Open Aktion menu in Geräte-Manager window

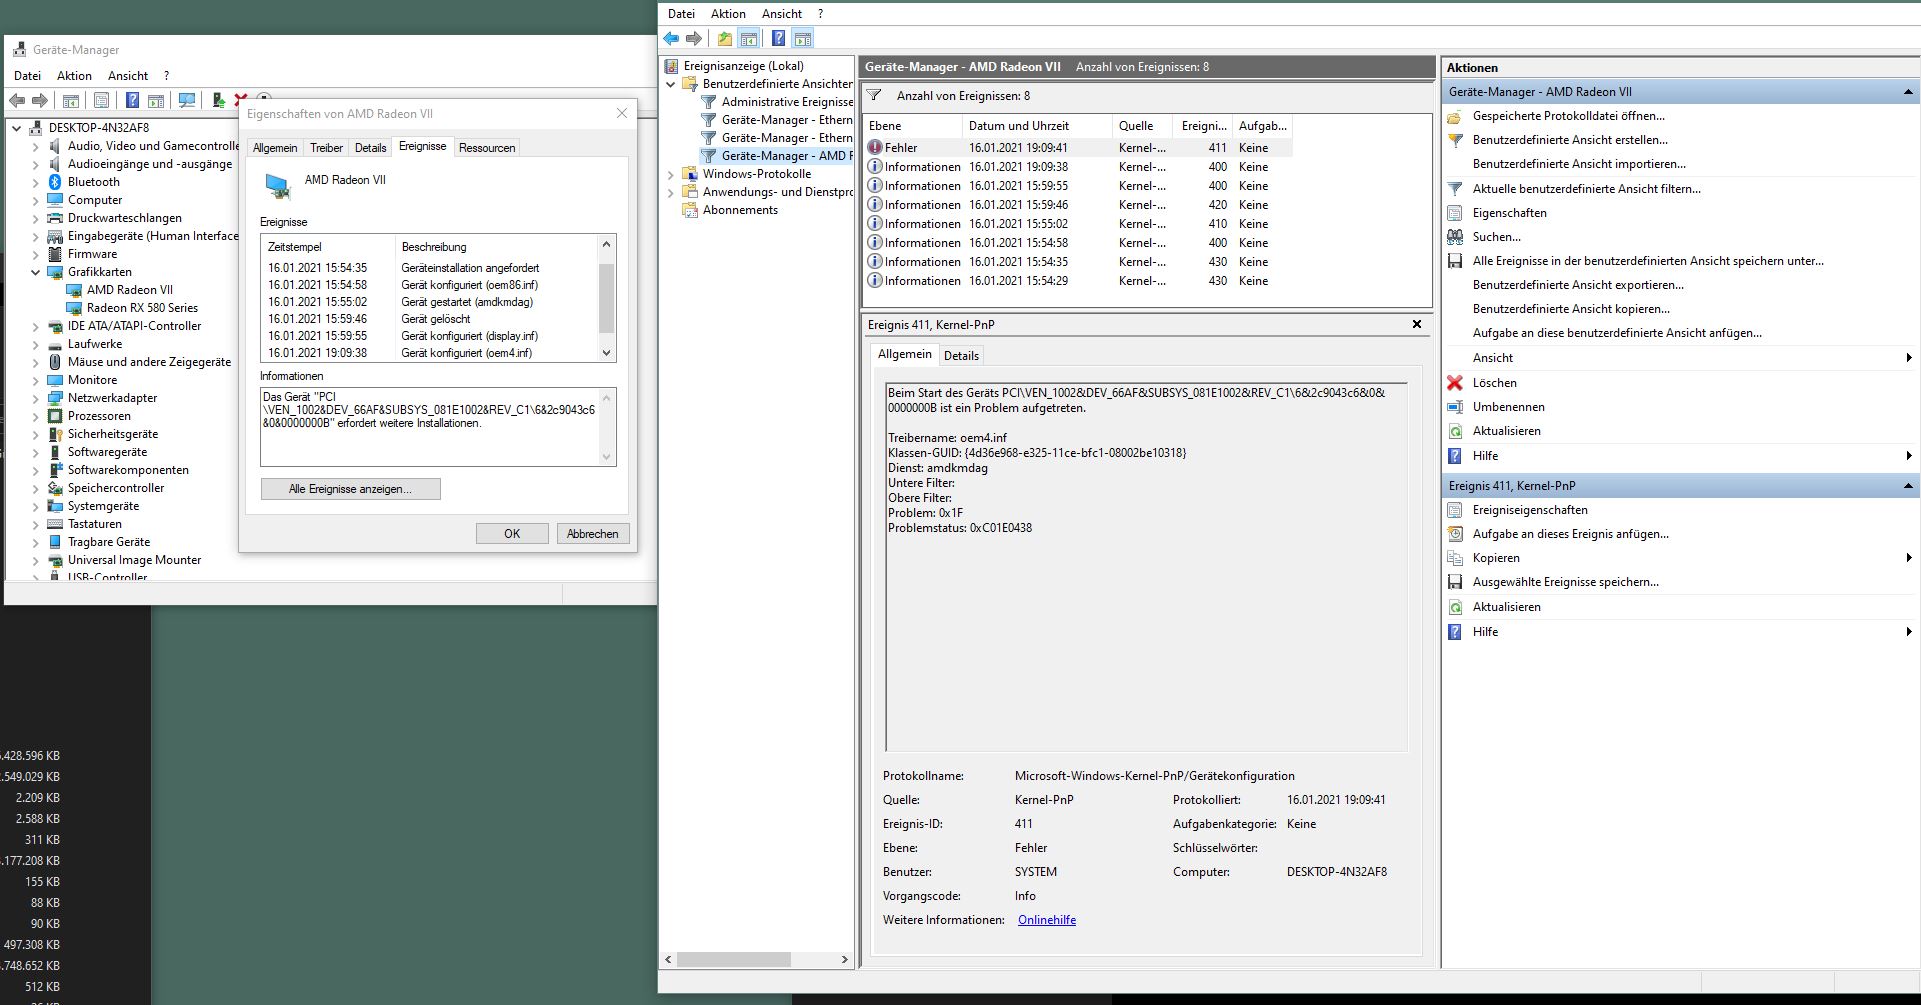(x=74, y=76)
